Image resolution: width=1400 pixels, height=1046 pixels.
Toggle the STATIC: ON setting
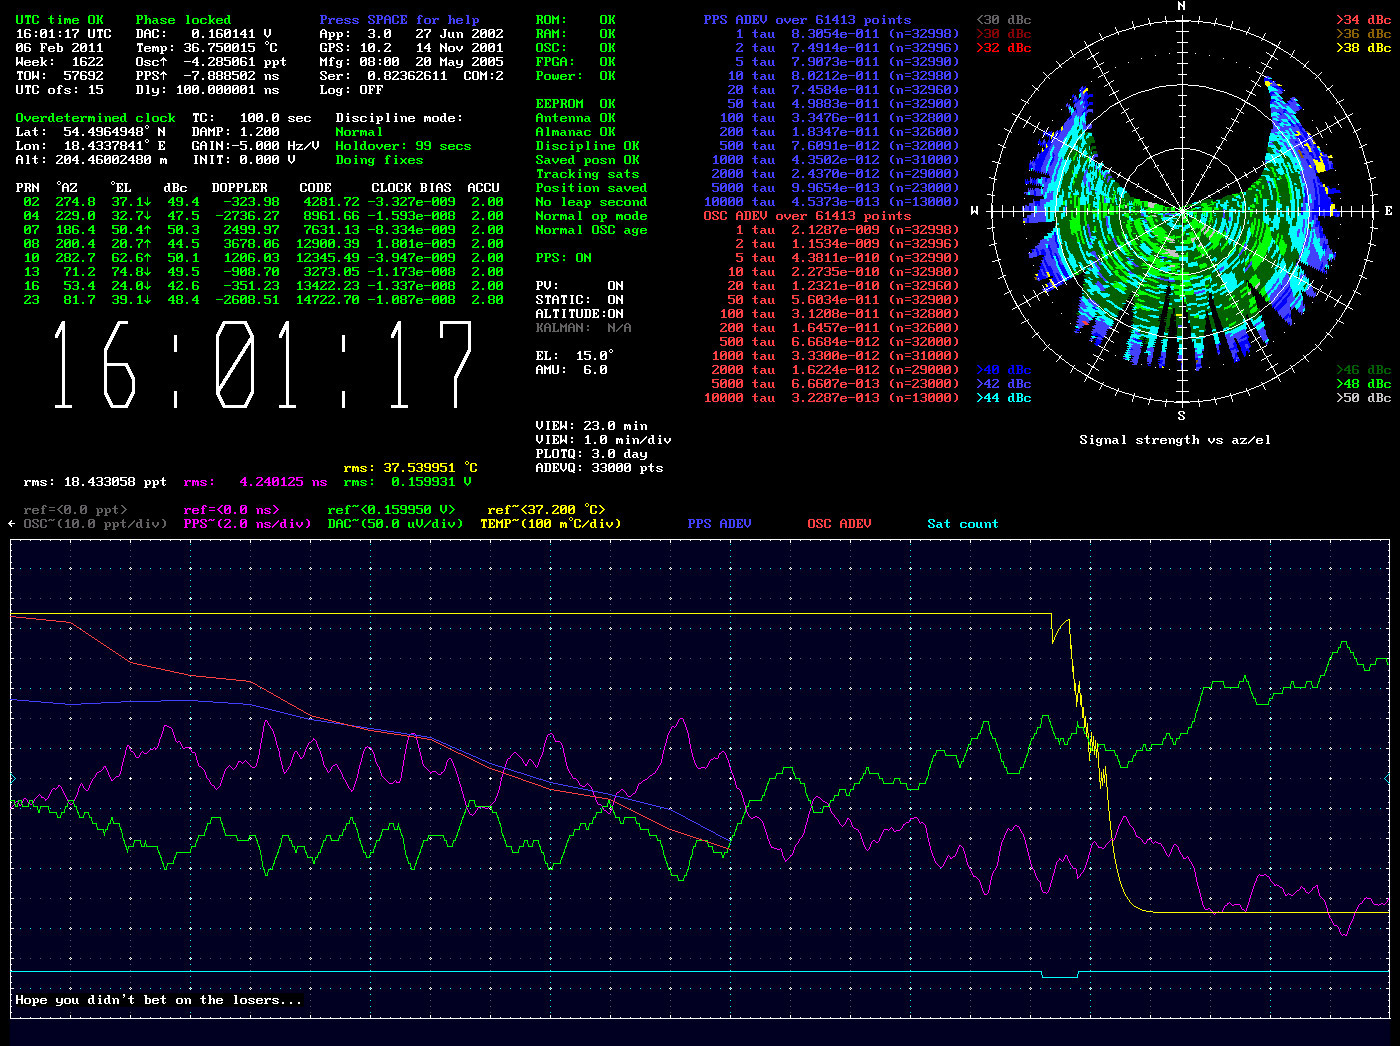coord(579,300)
